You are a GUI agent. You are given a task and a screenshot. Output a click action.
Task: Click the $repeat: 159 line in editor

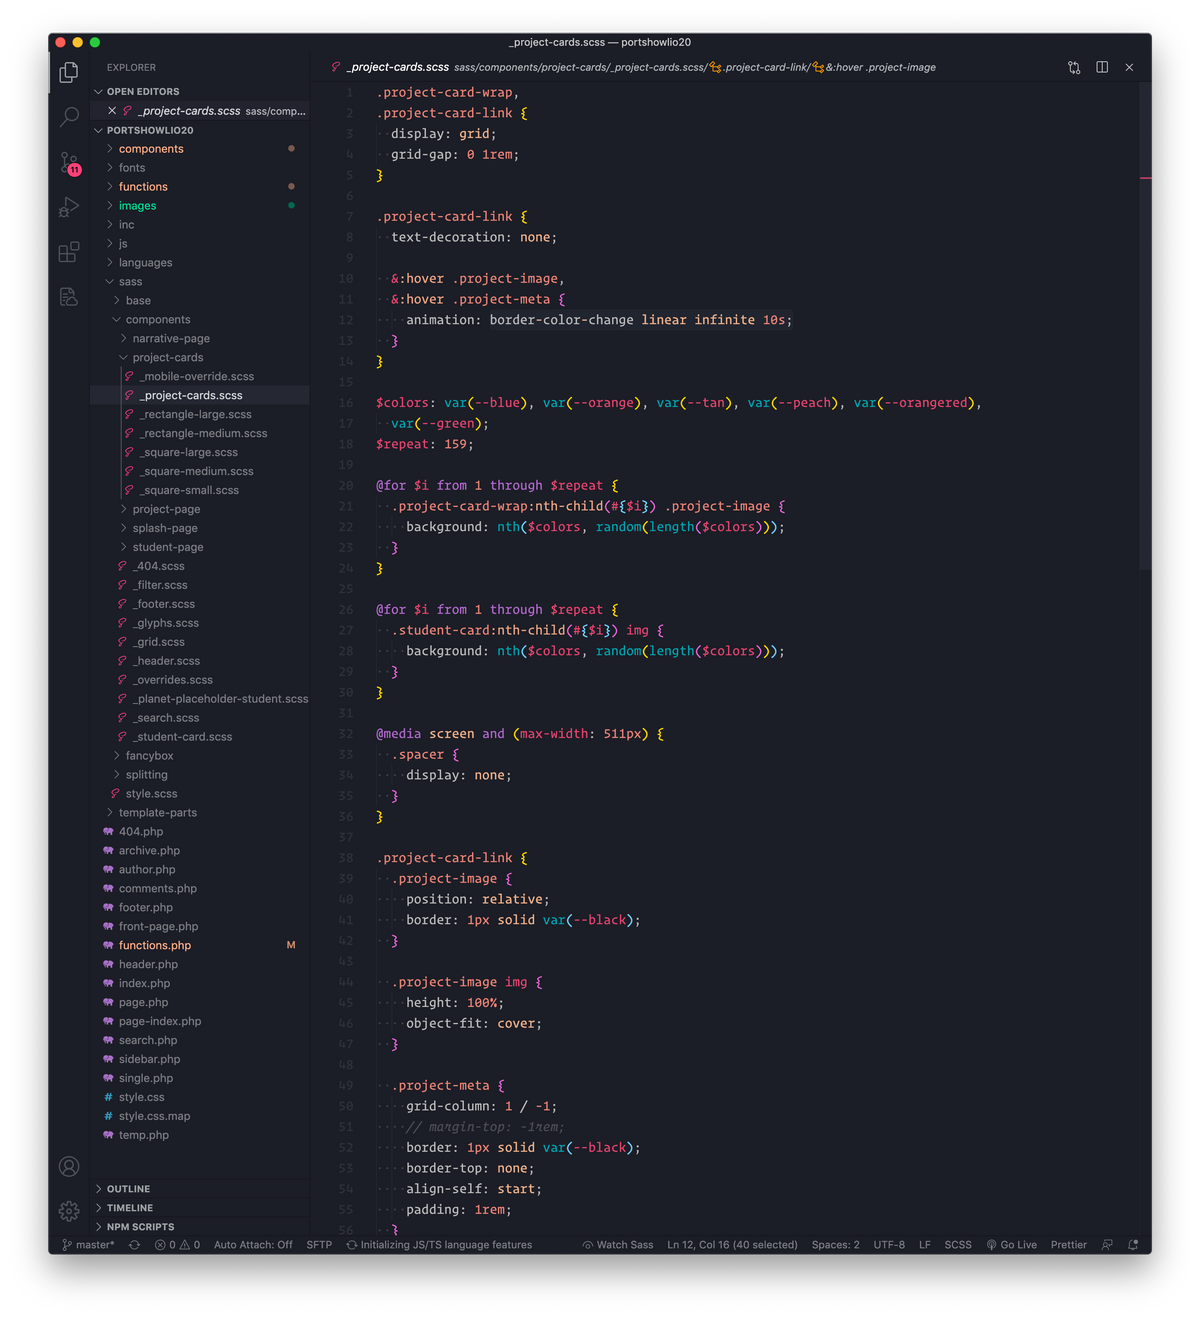(425, 444)
